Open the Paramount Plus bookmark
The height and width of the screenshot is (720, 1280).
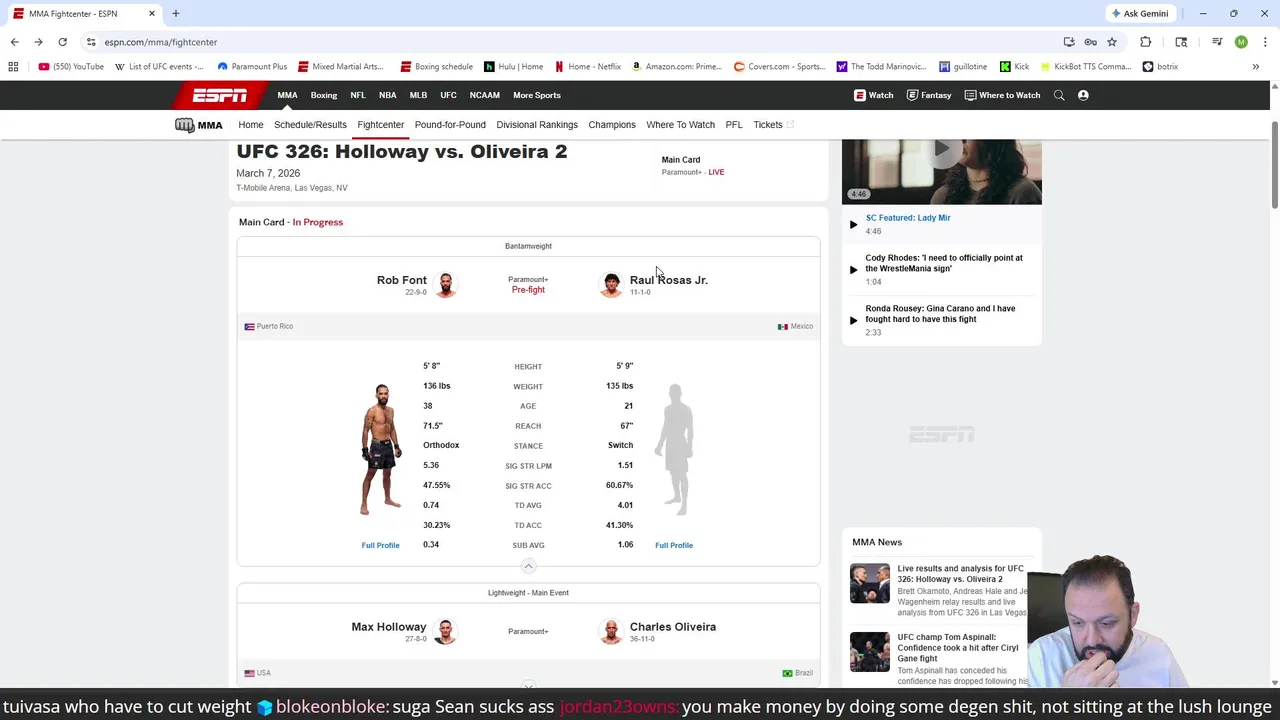pyautogui.click(x=252, y=67)
